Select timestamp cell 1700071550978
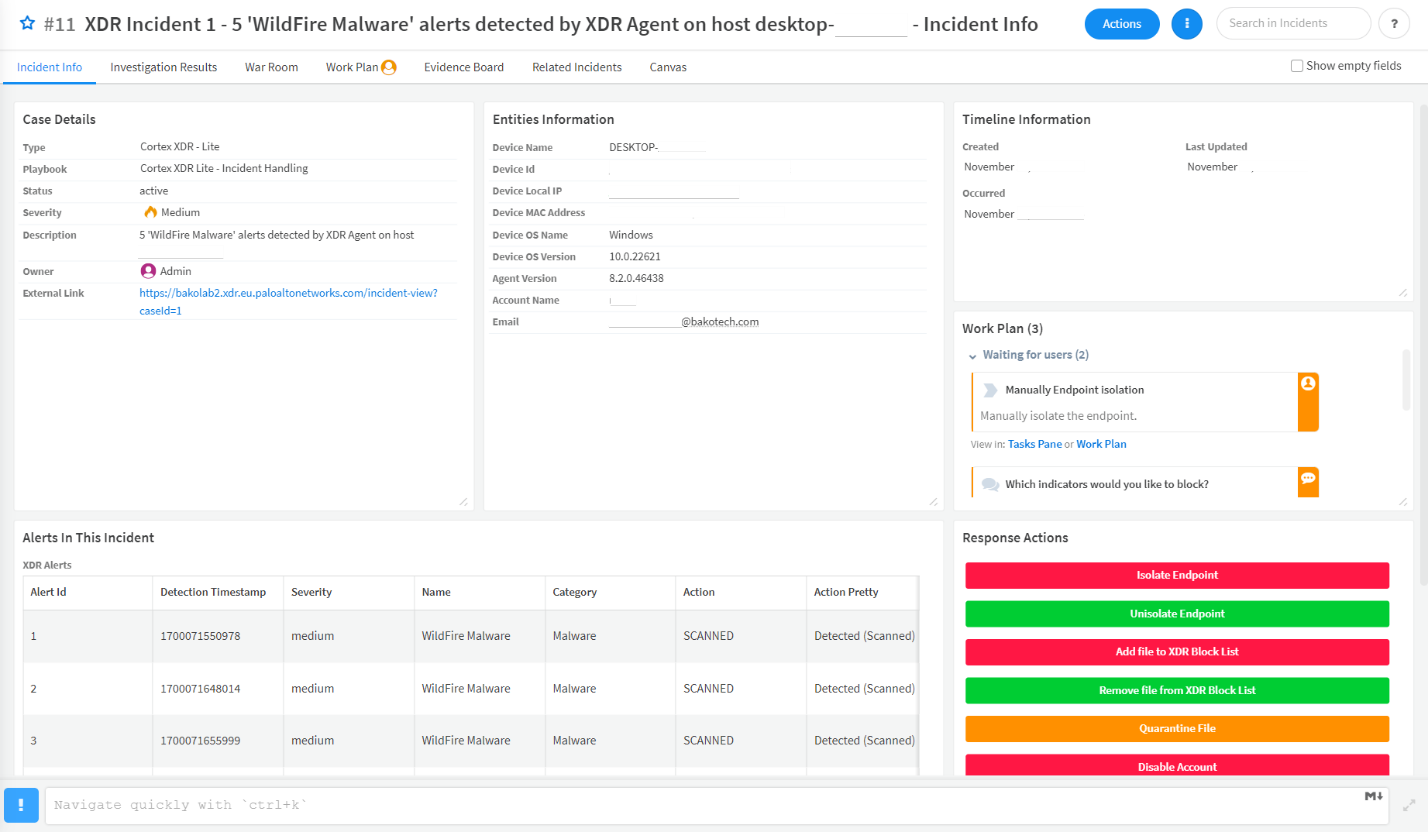Screen dimensions: 1428x832 (x=200, y=636)
